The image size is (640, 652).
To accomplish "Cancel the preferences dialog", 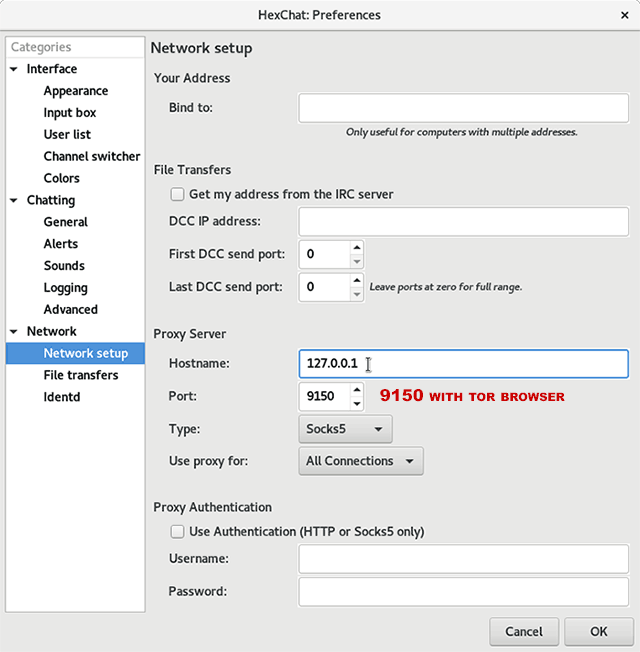I will pyautogui.click(x=524, y=632).
